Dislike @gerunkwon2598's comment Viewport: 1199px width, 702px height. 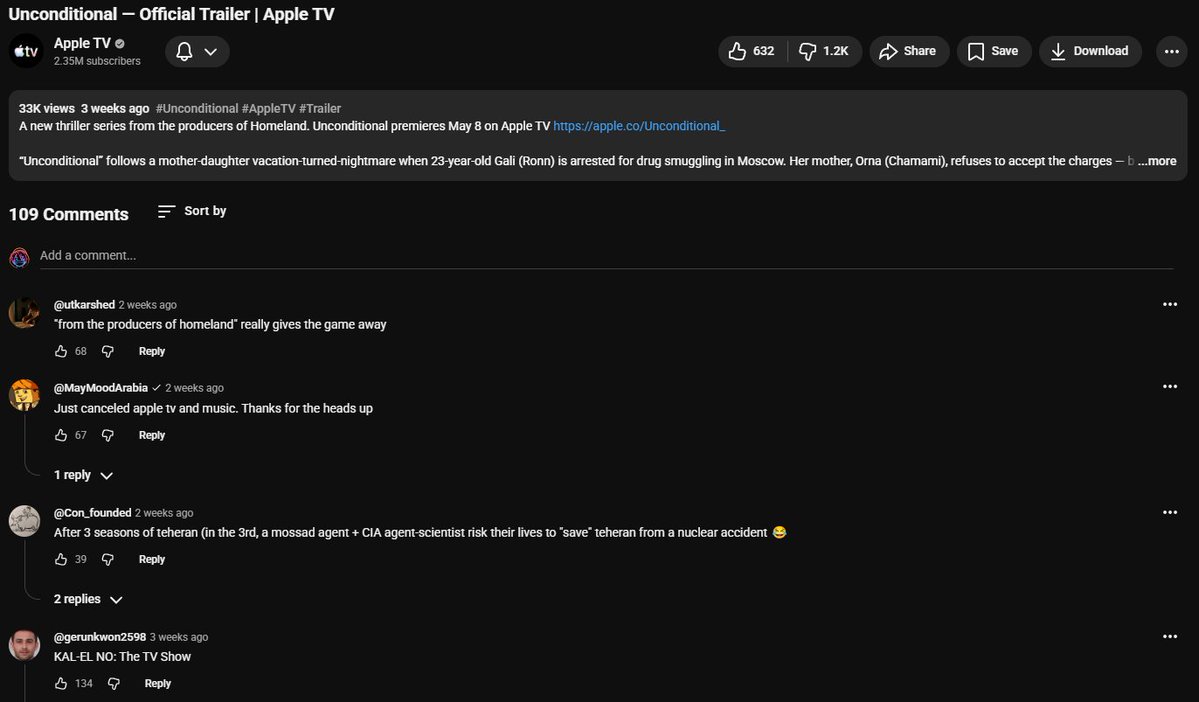click(x=113, y=684)
